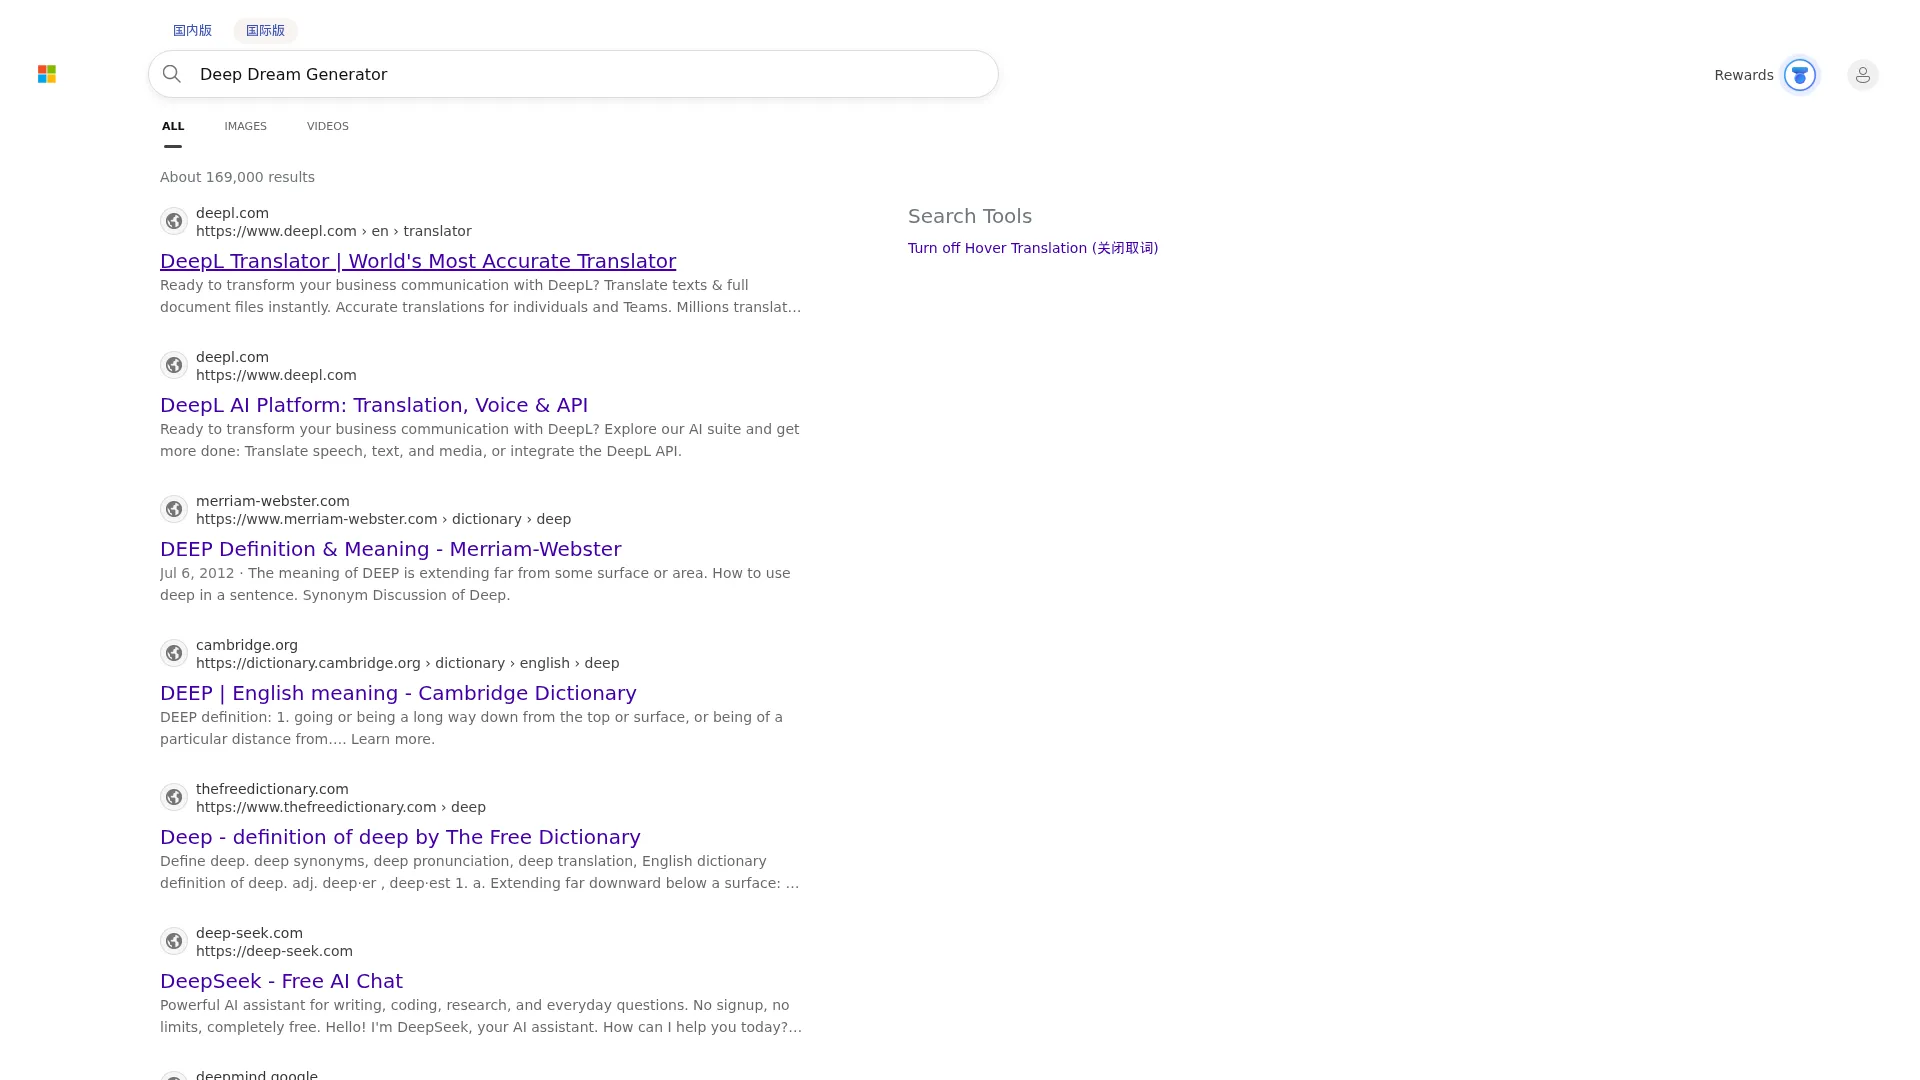Click the https://www.deepl.com URL of the AI Platform result
This screenshot has height=1080, width=1920.
(276, 375)
